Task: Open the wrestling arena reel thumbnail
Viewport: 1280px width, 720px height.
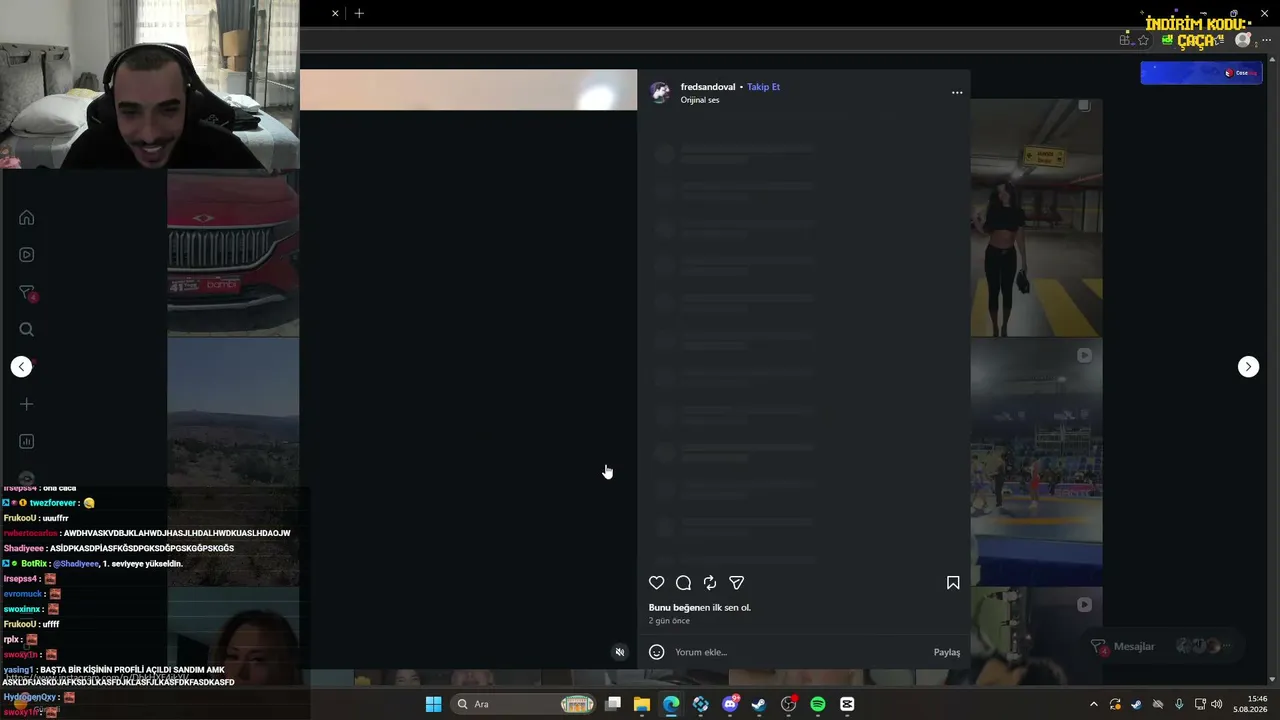Action: 1036,463
